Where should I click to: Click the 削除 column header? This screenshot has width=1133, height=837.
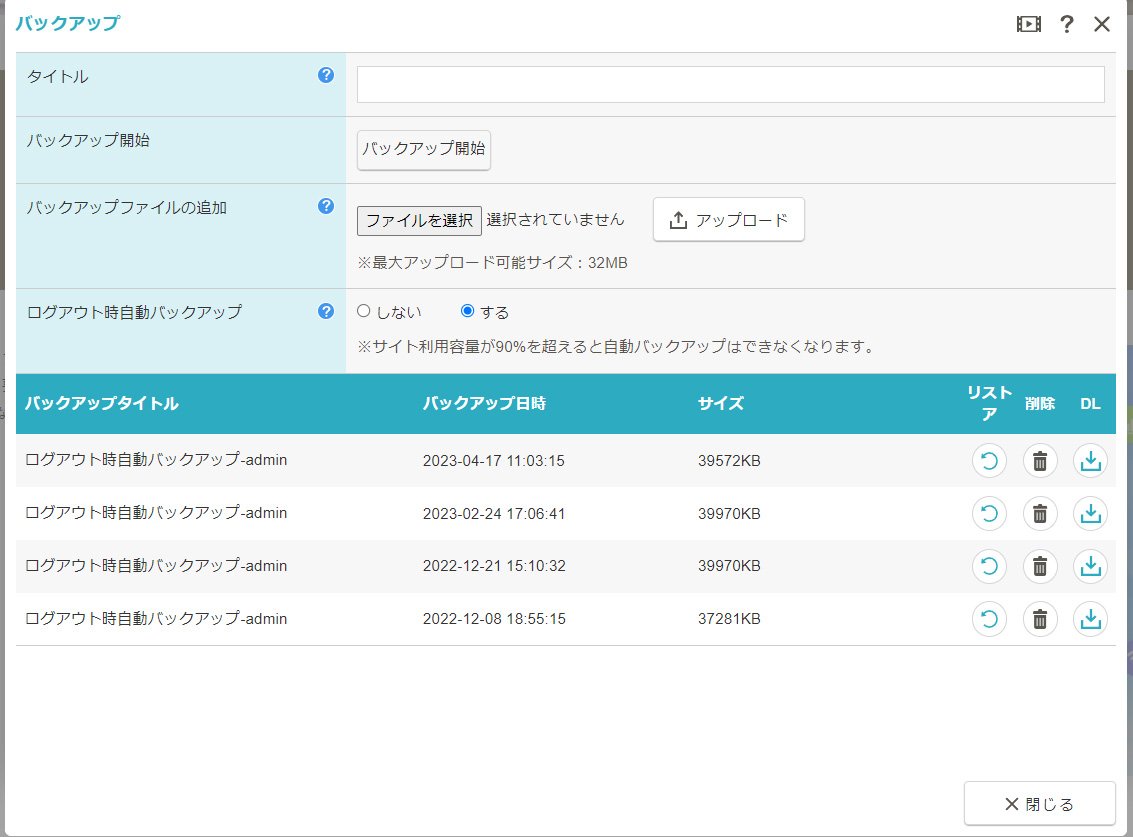1040,403
